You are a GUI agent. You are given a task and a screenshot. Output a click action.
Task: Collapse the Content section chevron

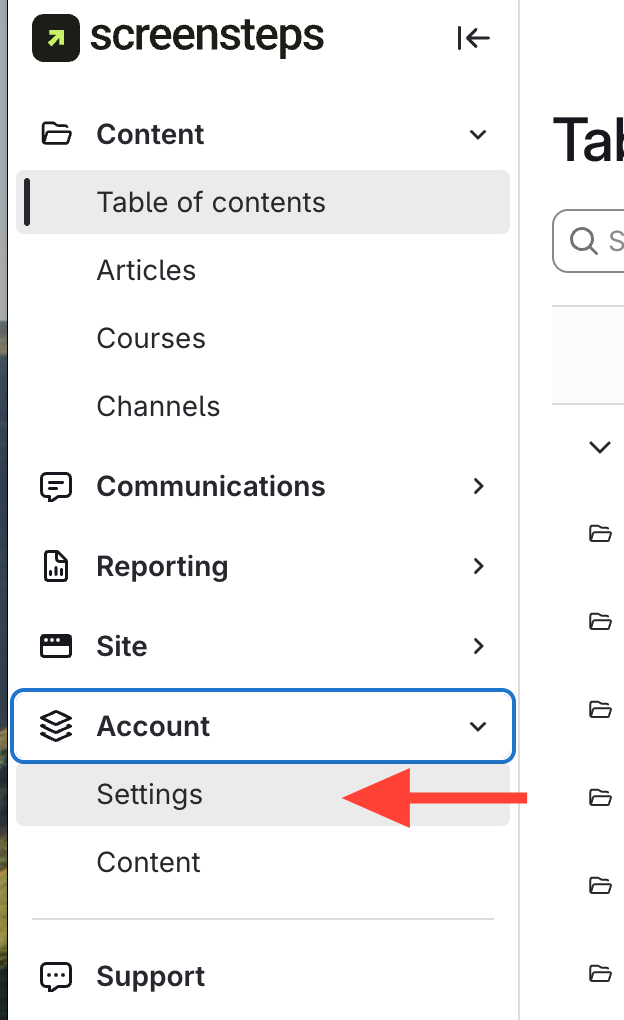[x=478, y=135]
